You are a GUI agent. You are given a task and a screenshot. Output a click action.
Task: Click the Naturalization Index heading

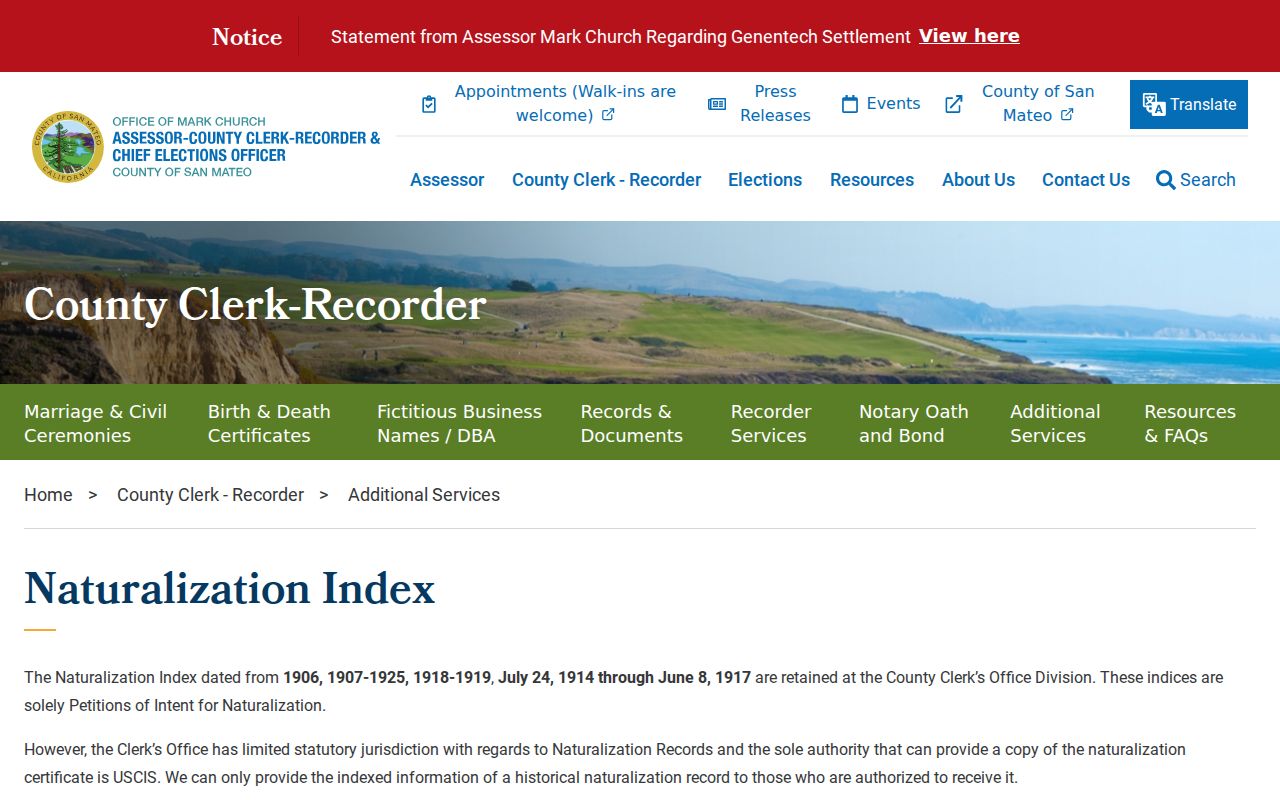tap(230, 588)
